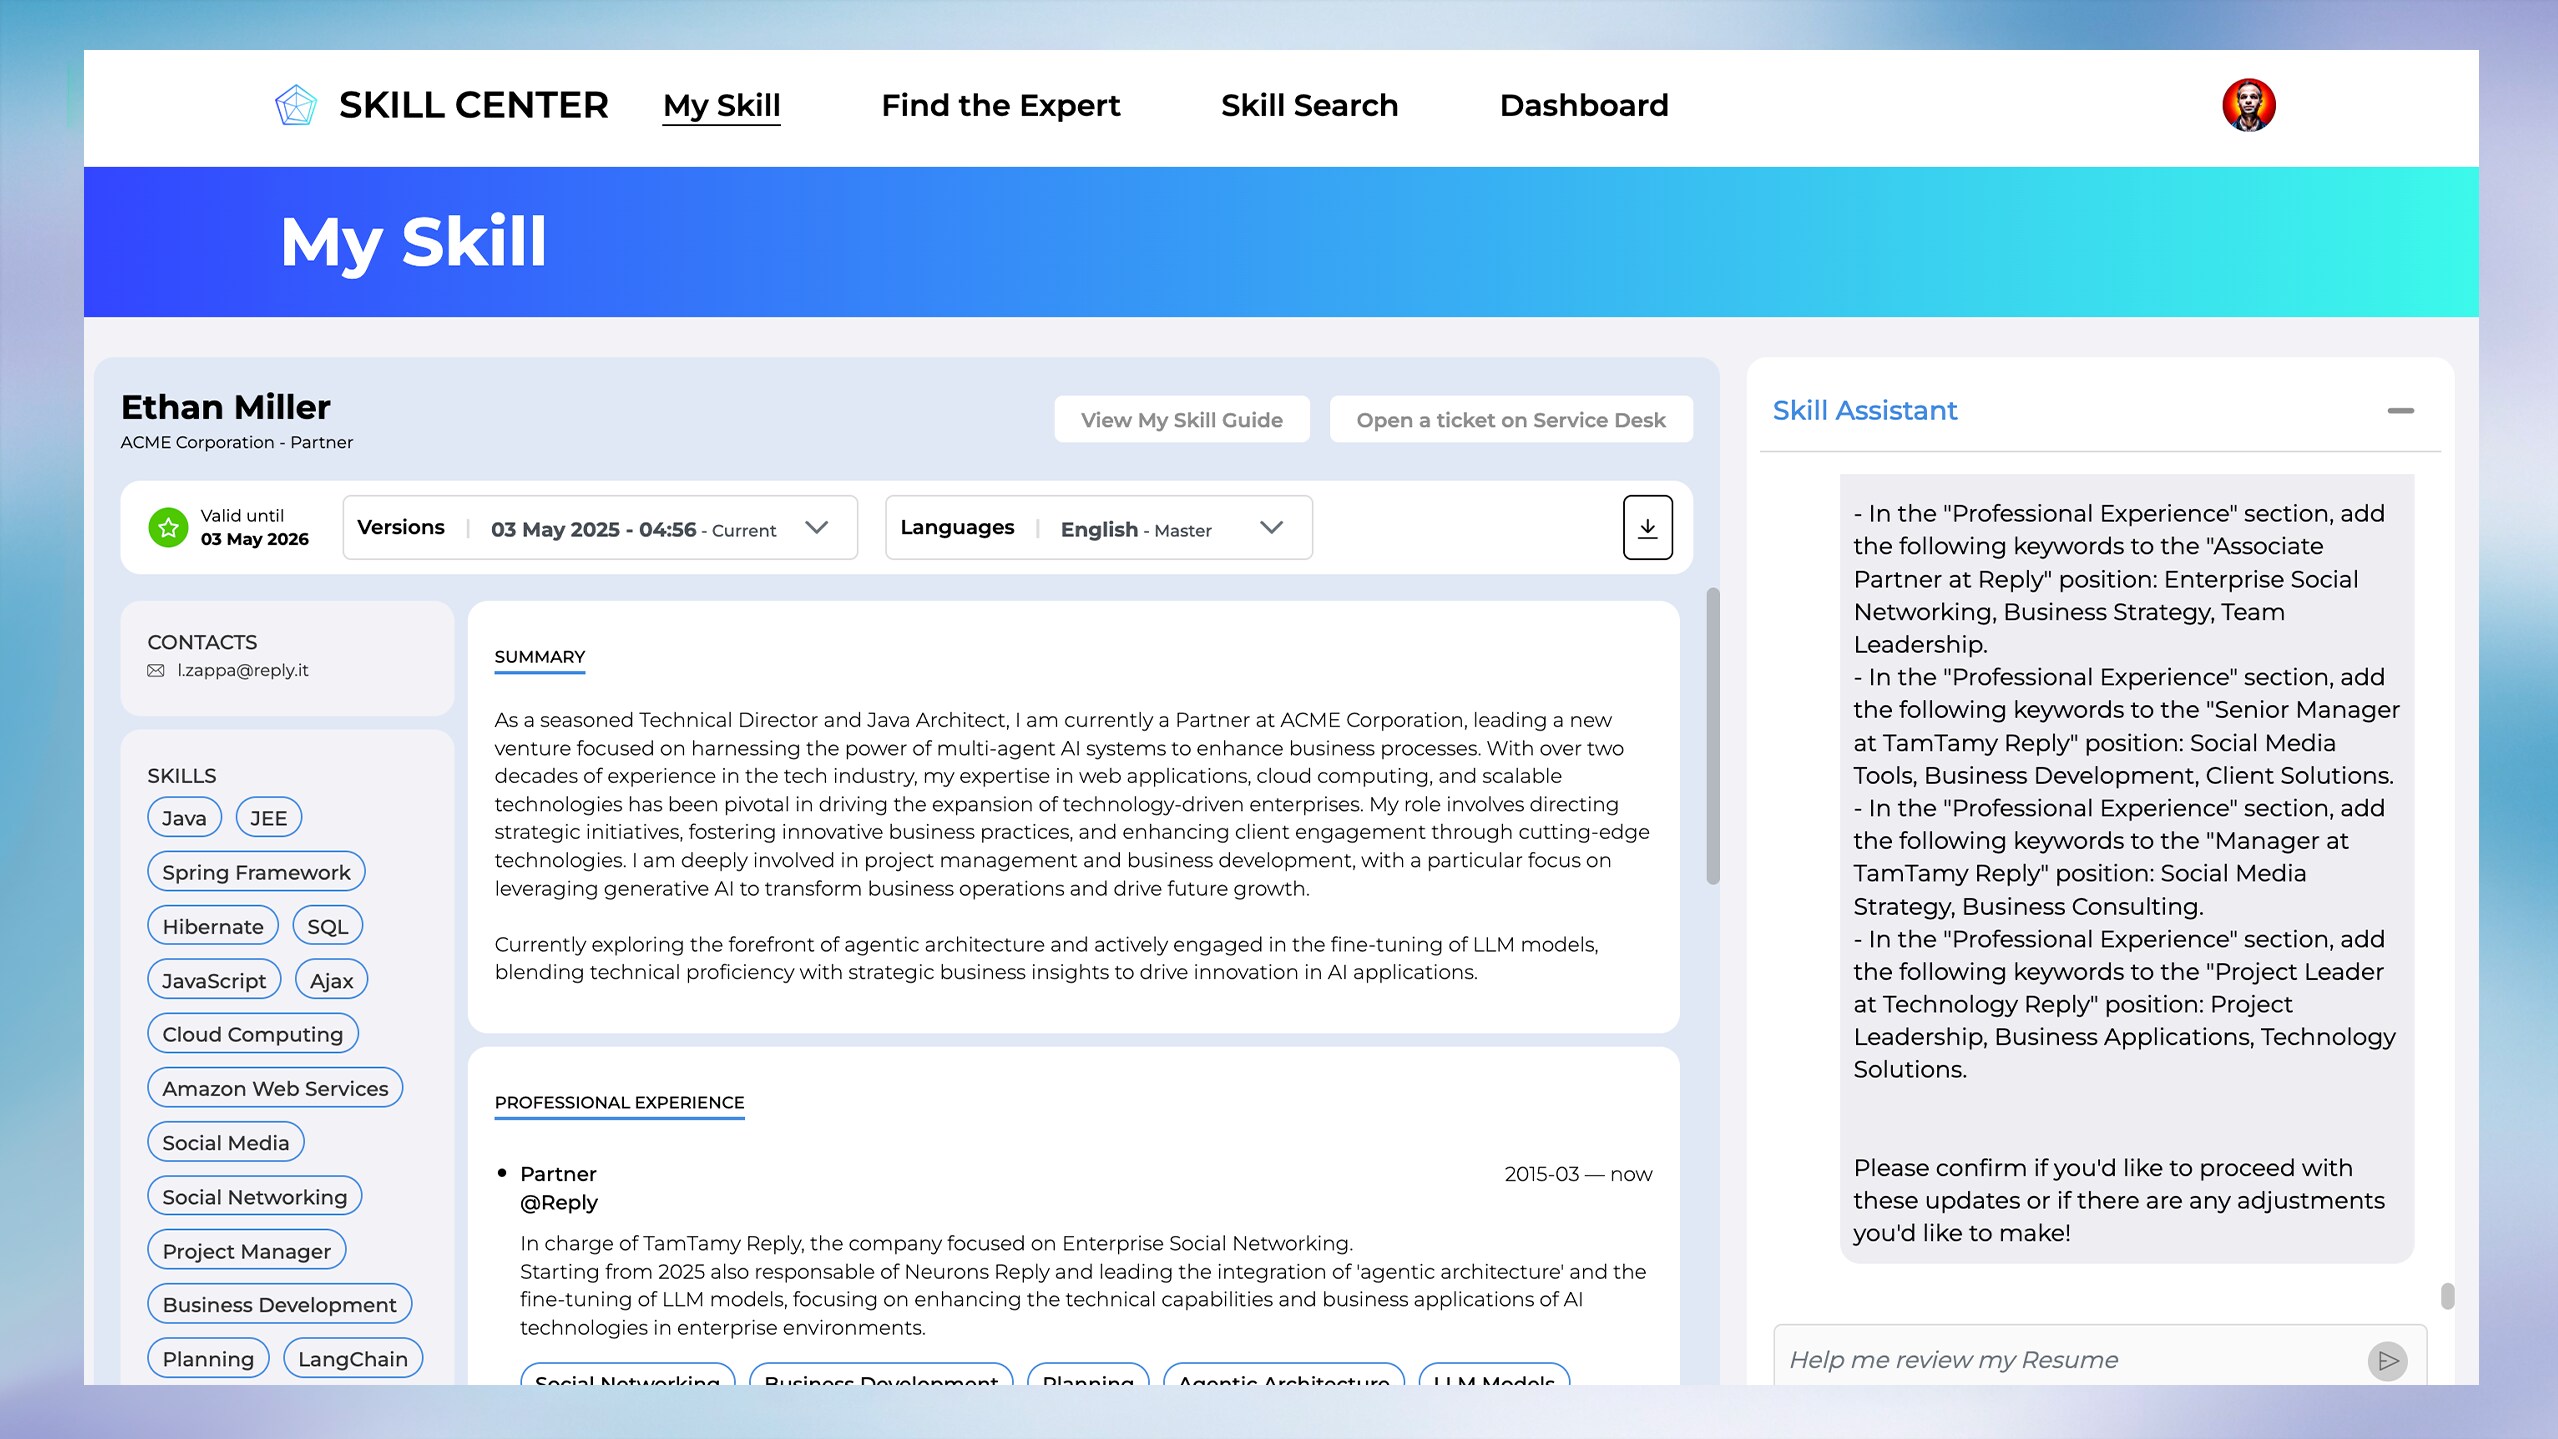Select the Social Networking tag in Skills sidebar
The height and width of the screenshot is (1439, 2558).
pos(254,1197)
